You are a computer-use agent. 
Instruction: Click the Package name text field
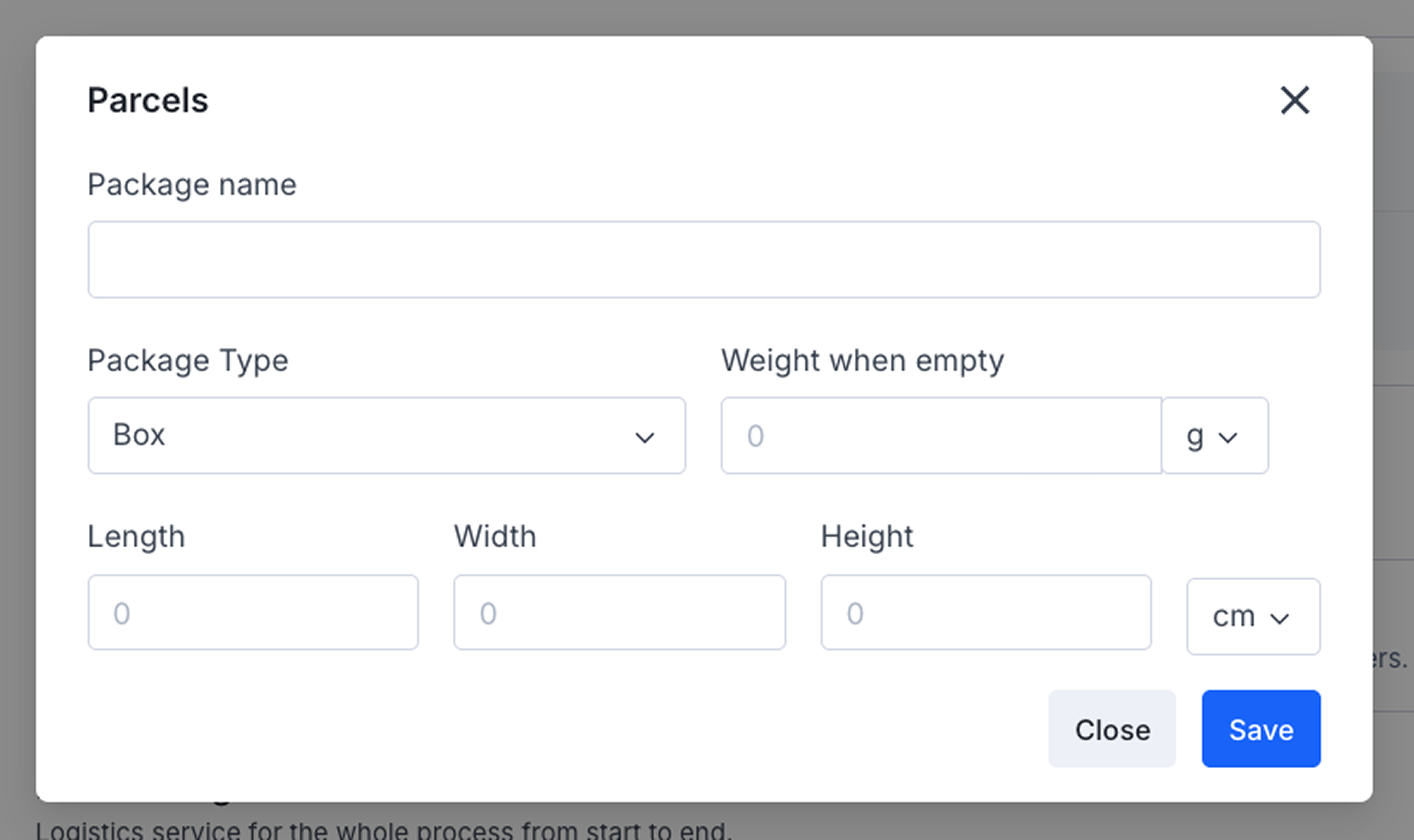(x=703, y=260)
